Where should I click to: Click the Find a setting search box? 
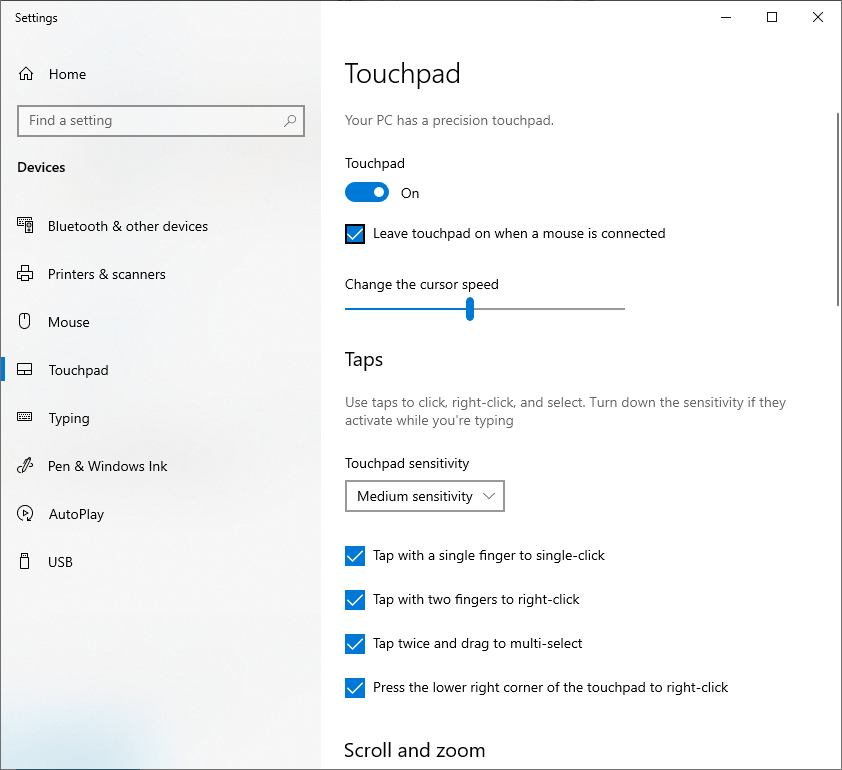click(150, 121)
